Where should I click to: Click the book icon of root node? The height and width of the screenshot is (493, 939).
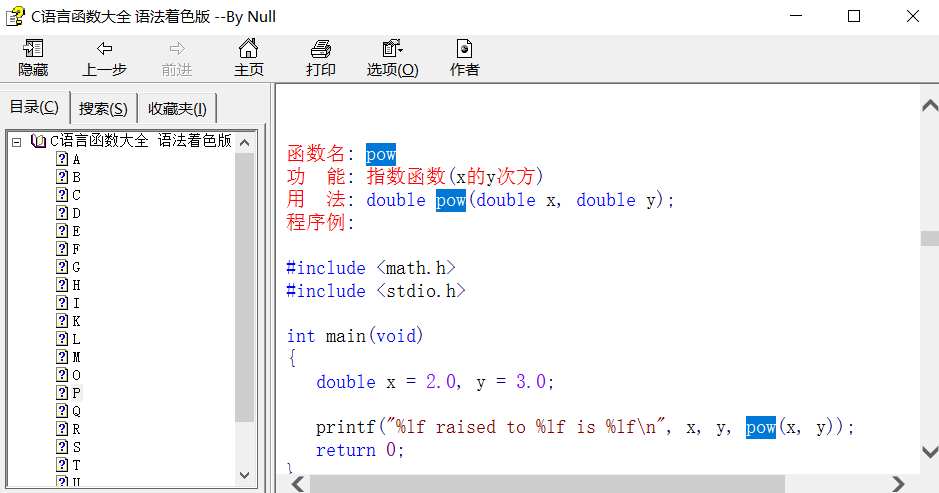38,141
